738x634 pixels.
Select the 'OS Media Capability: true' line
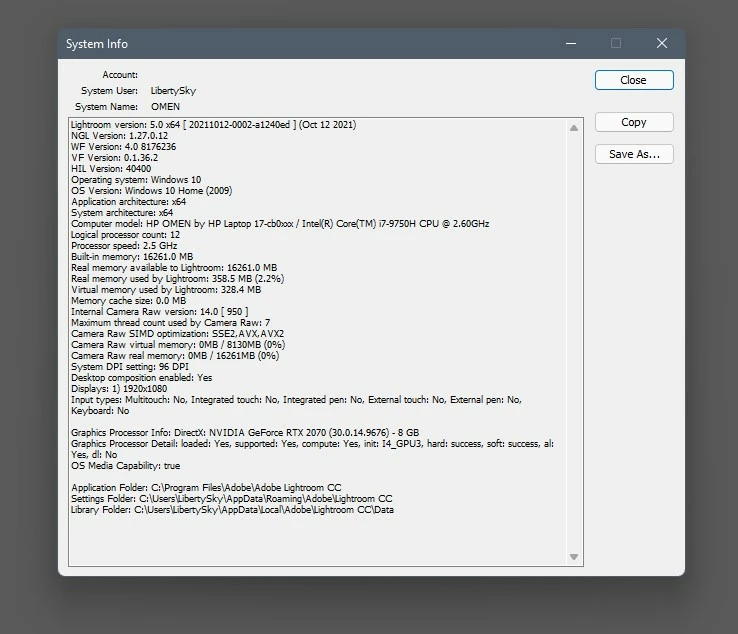[126, 465]
